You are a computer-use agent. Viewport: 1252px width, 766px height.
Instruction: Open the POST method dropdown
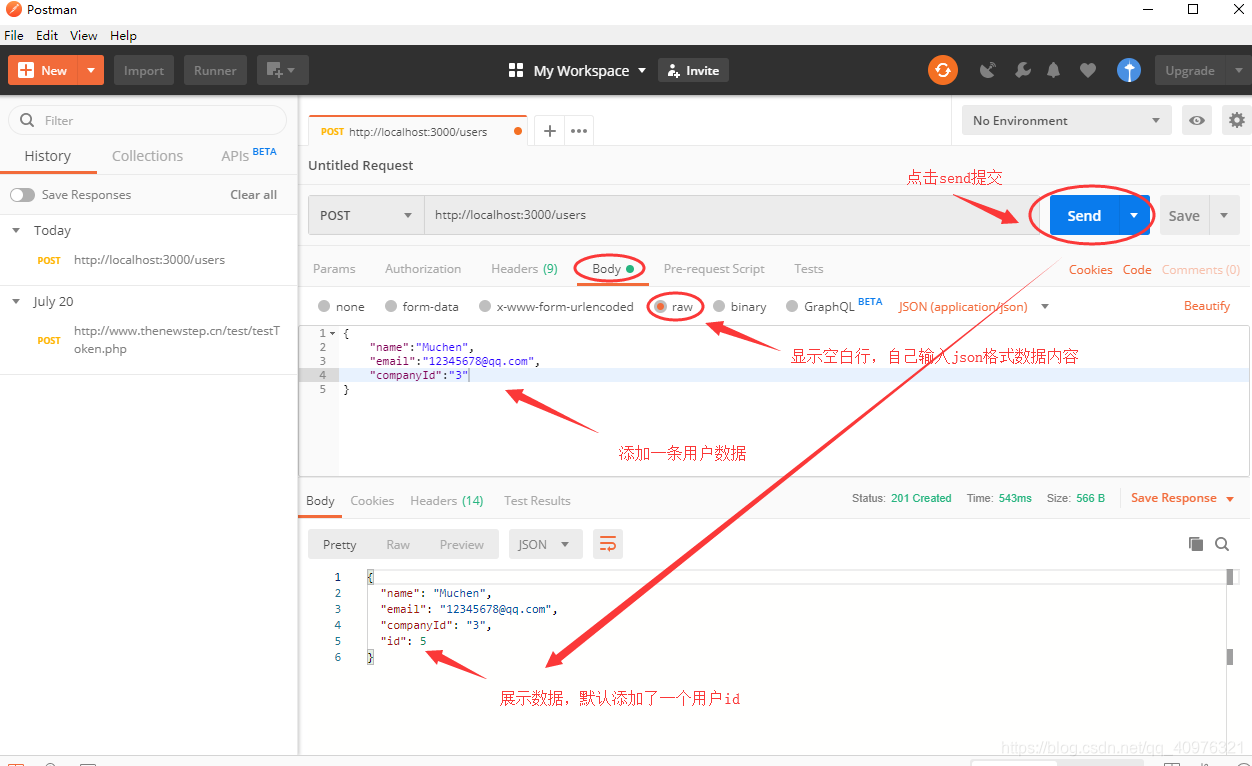point(366,215)
